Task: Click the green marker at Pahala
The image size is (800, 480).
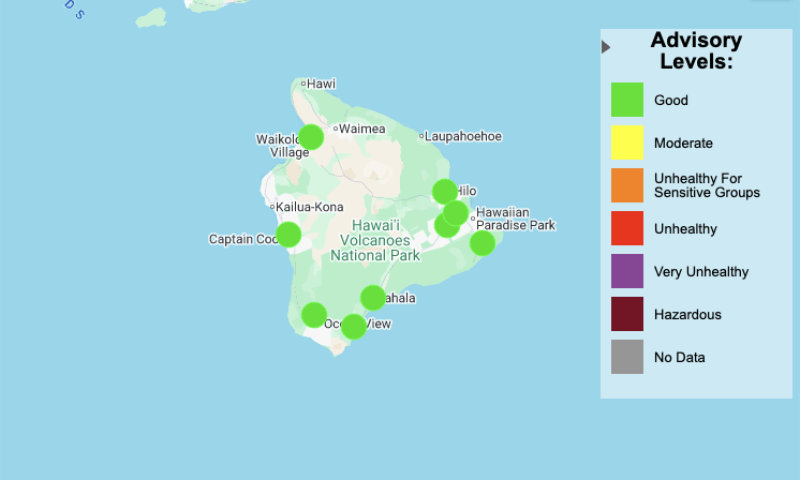Action: click(373, 298)
